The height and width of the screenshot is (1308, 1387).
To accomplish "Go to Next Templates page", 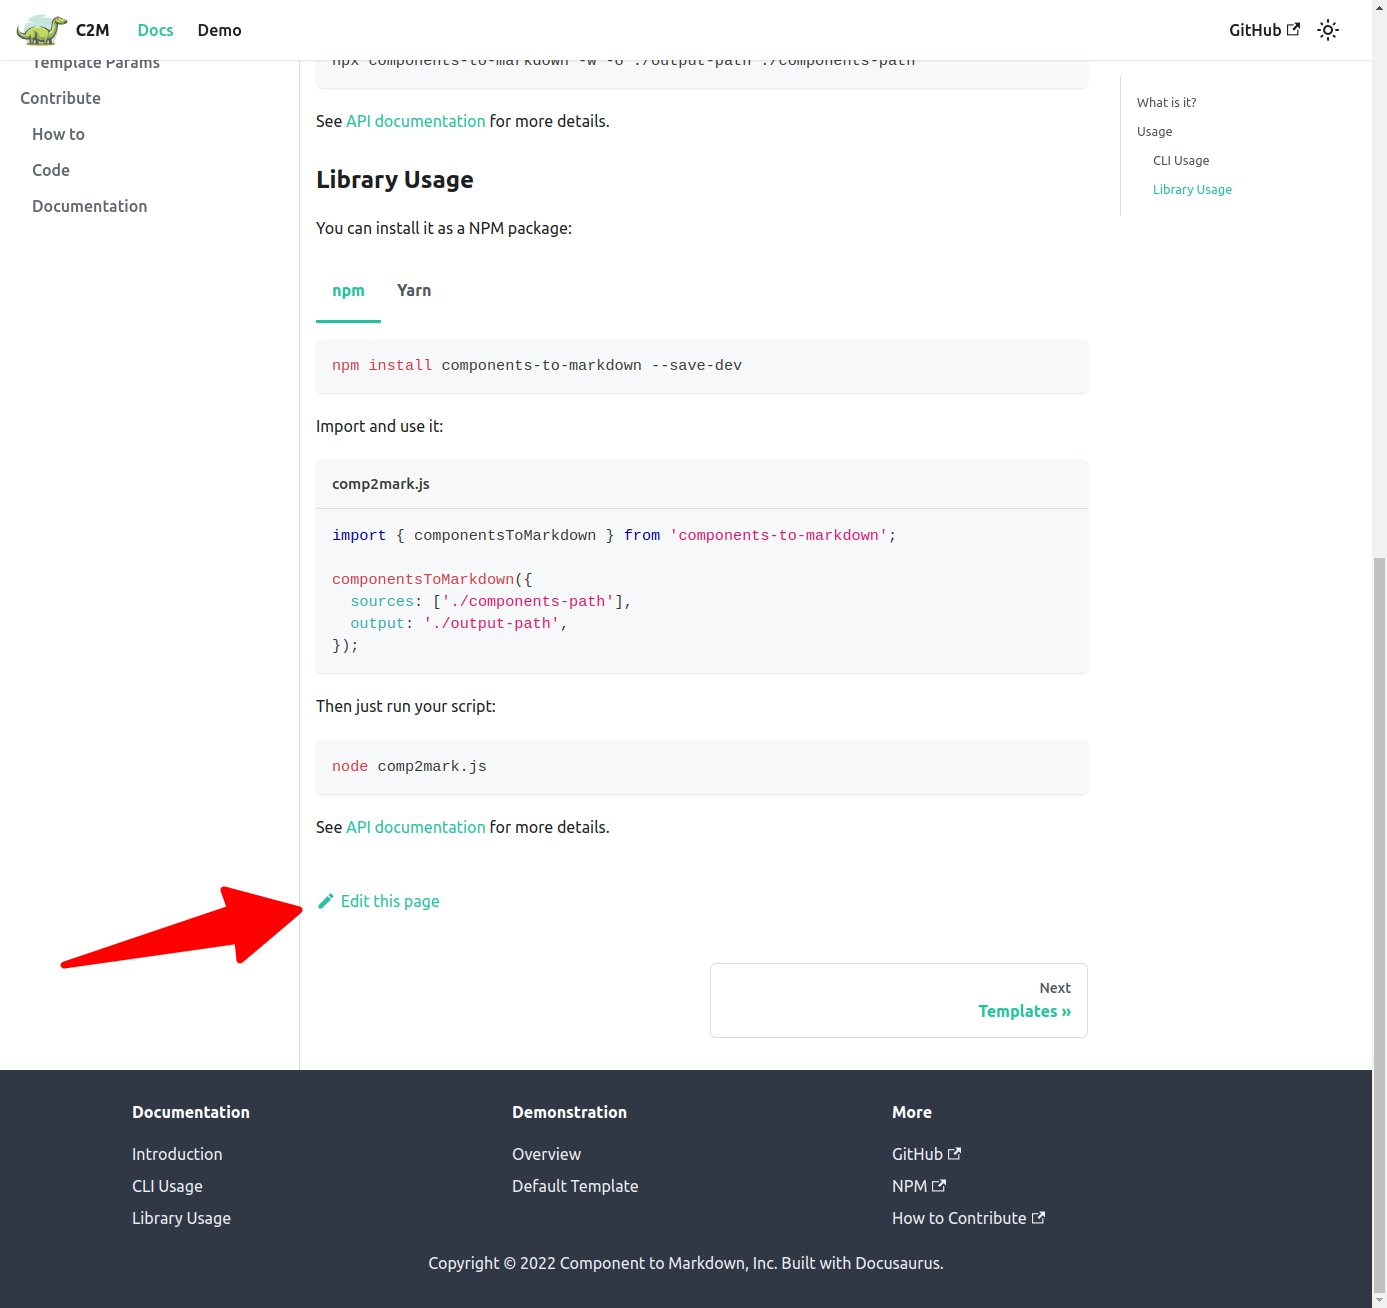I will pyautogui.click(x=899, y=1000).
